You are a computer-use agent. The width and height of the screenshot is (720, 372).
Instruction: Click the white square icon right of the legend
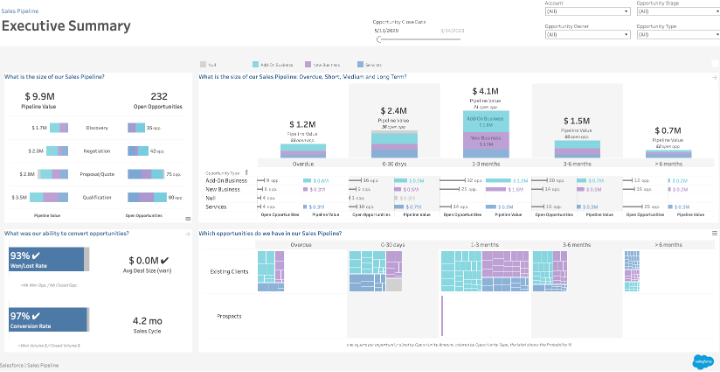click(x=714, y=64)
